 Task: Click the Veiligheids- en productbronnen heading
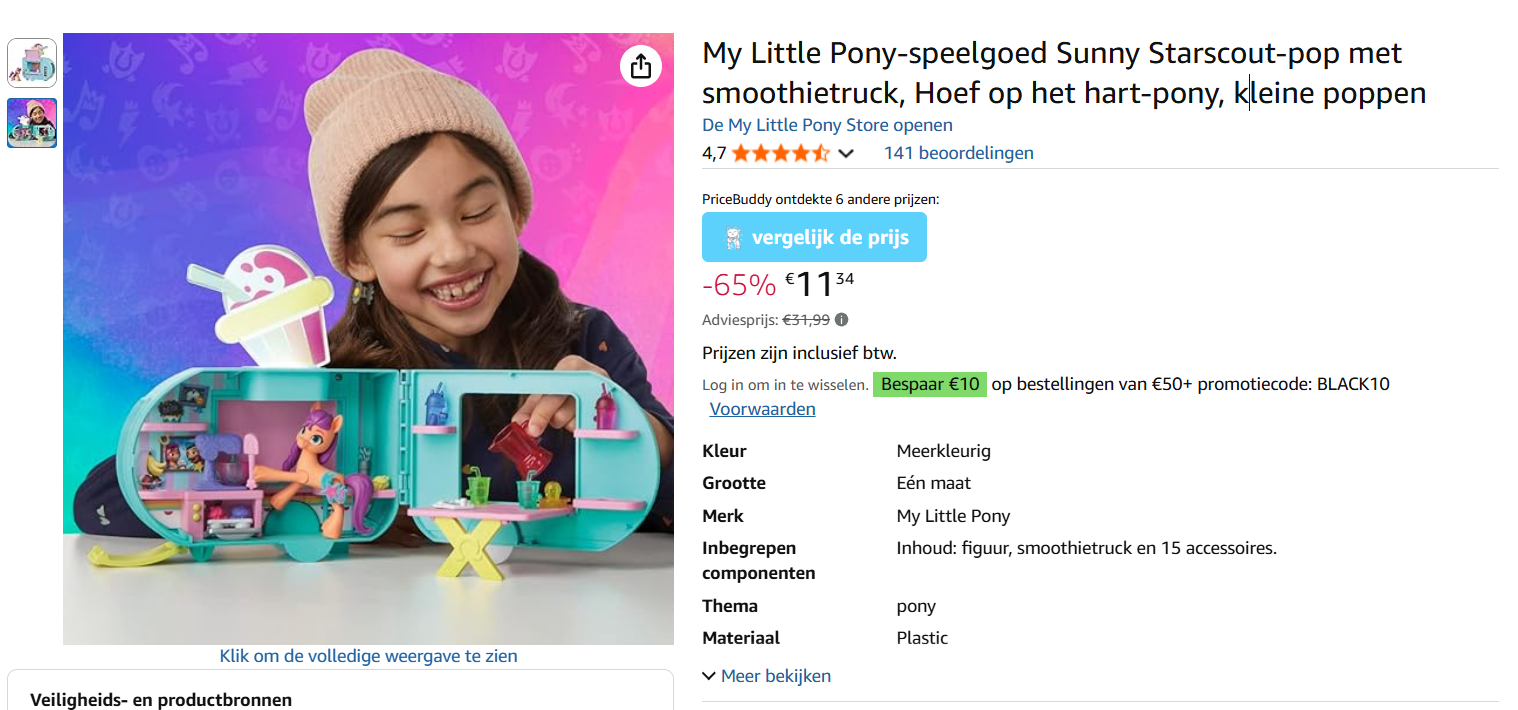(161, 700)
